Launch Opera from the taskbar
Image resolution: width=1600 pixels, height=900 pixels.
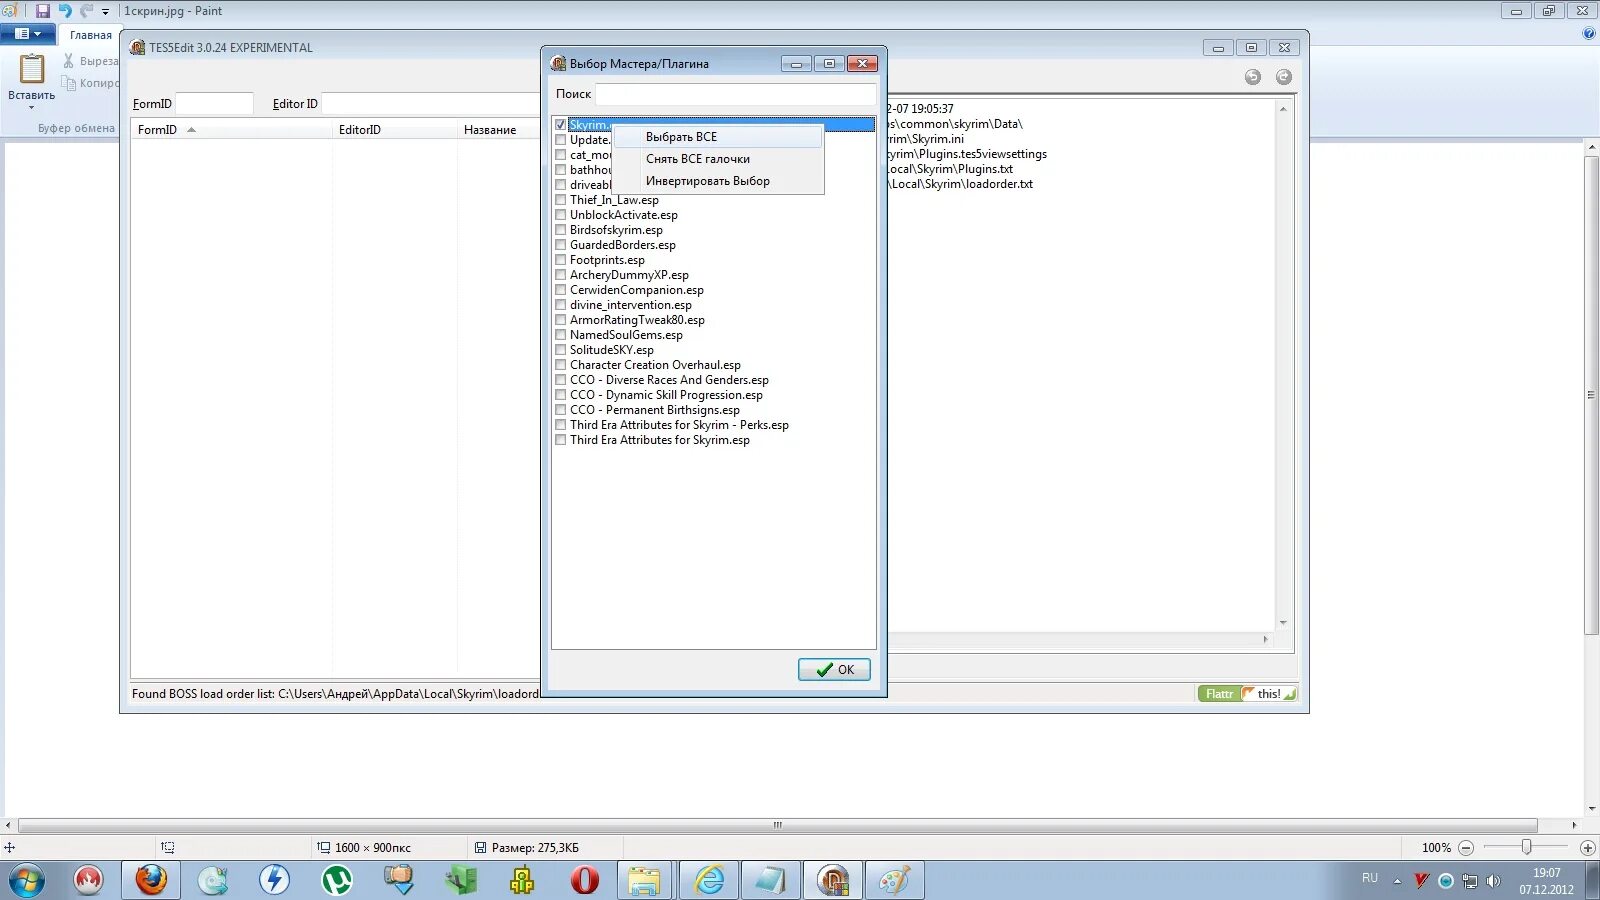pos(585,880)
